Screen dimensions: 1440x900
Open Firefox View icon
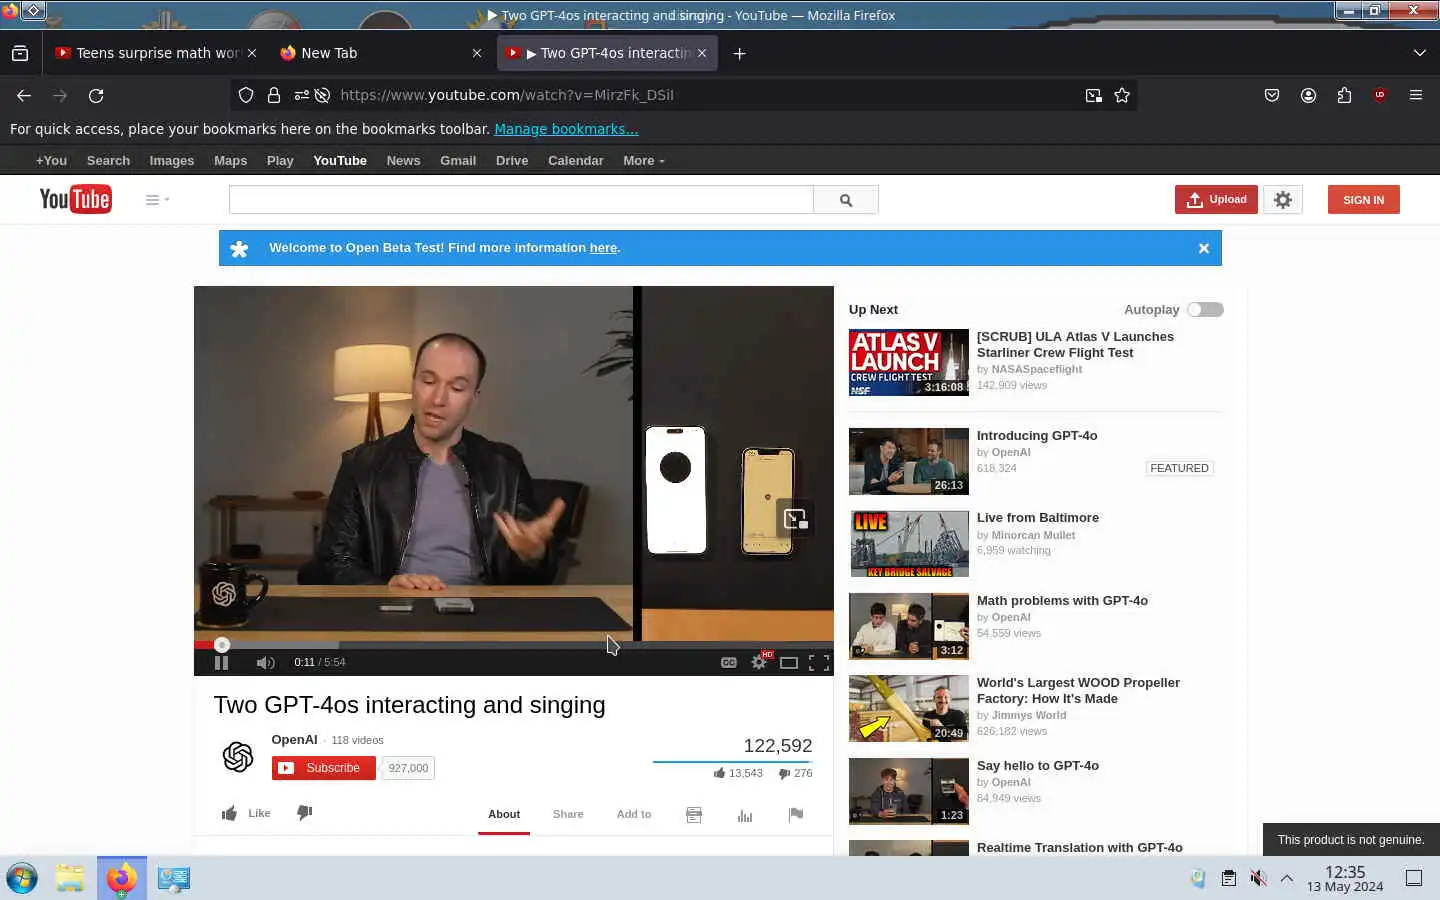[20, 53]
